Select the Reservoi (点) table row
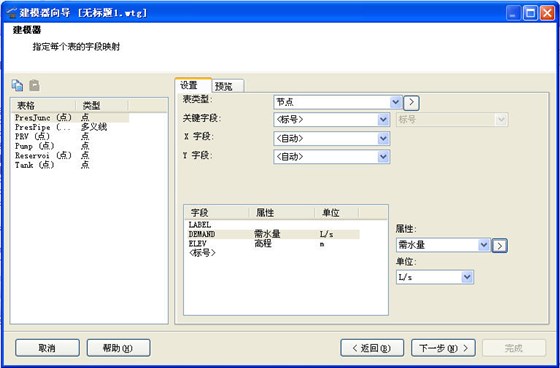 70,155
